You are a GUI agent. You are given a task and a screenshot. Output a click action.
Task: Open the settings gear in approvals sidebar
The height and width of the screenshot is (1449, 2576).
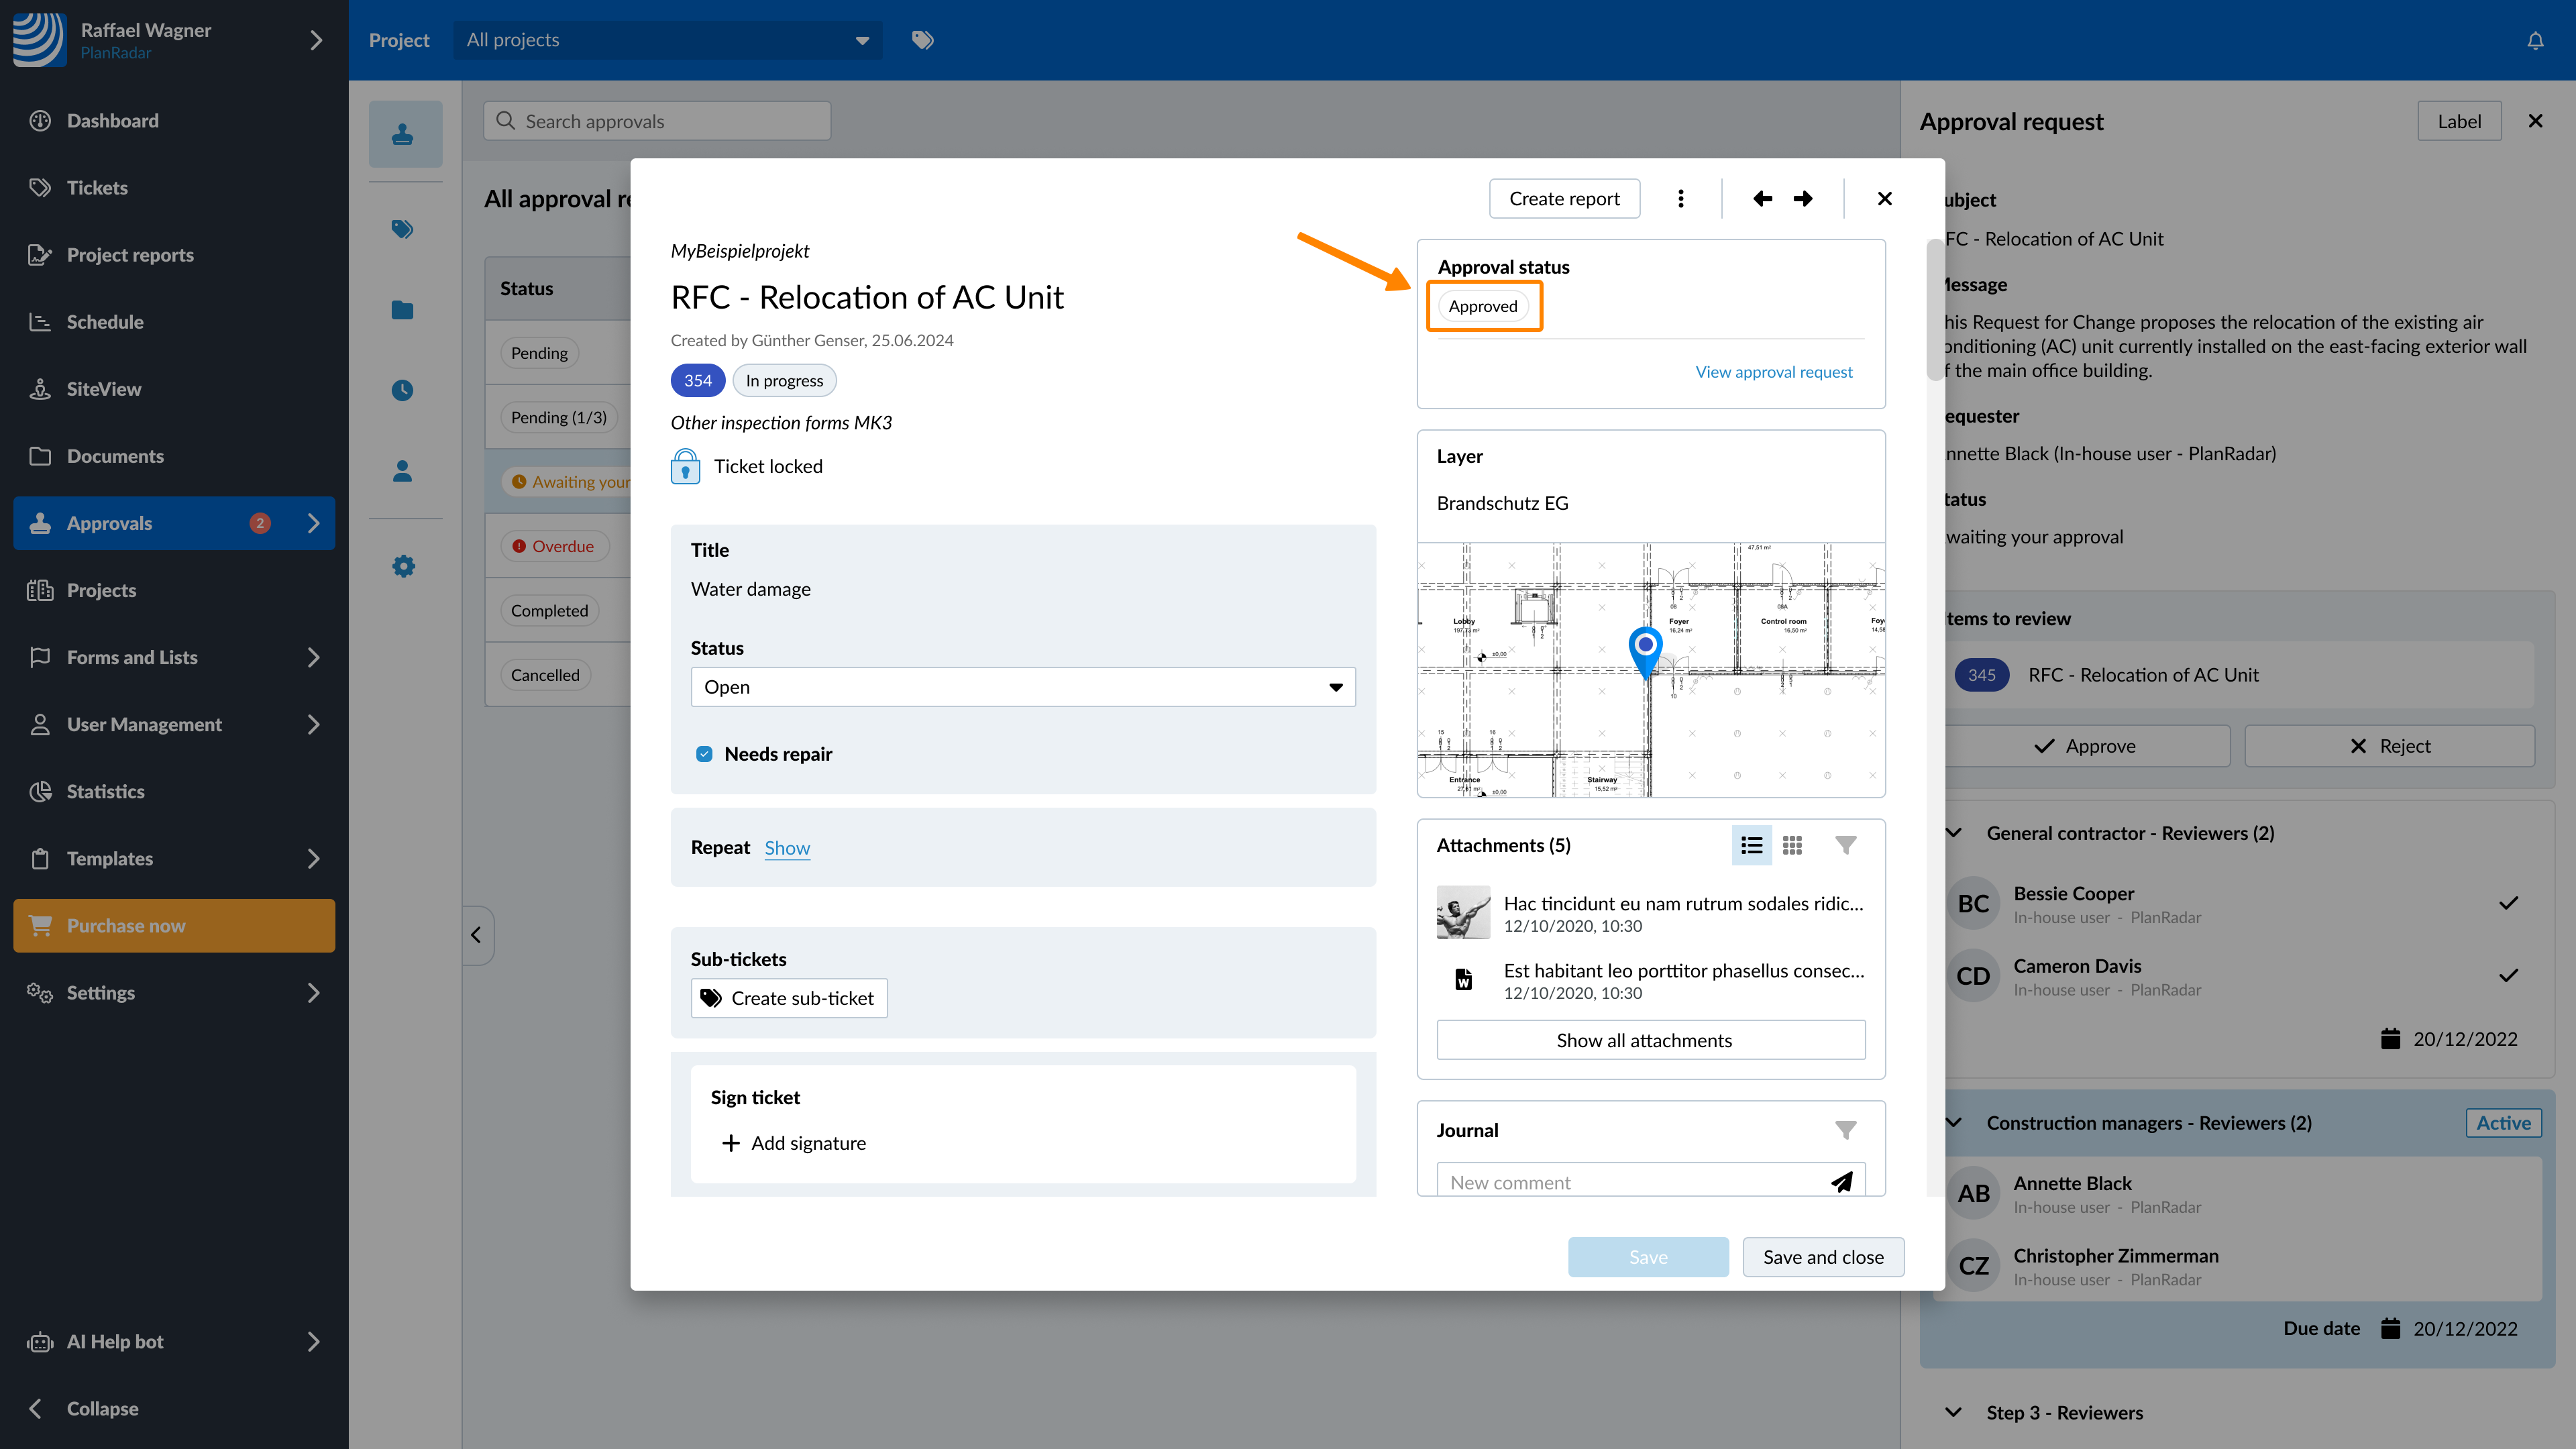pos(403,566)
